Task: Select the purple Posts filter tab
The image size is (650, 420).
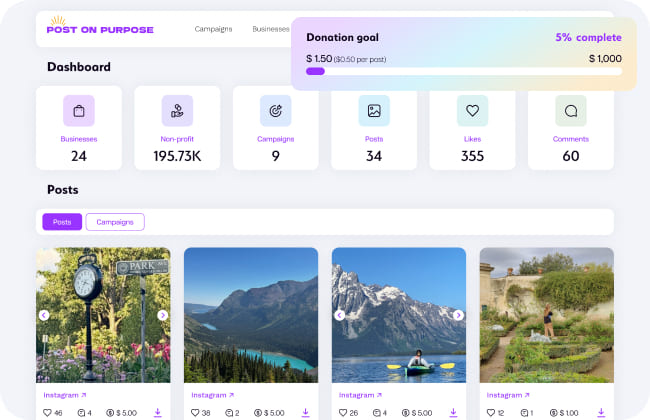Action: (x=62, y=222)
